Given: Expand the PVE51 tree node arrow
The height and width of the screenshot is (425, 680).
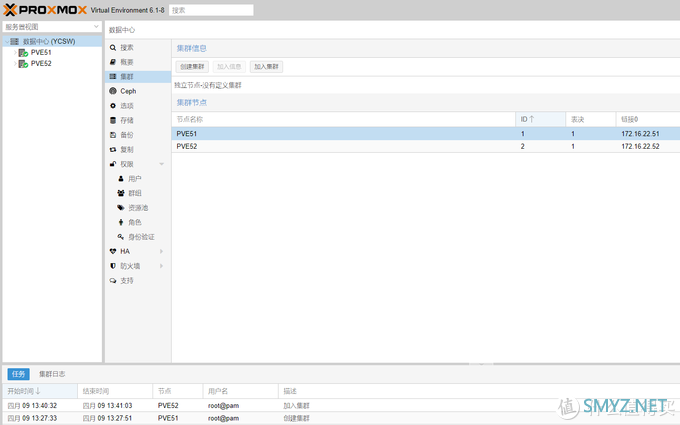Looking at the screenshot, I should 15,52.
